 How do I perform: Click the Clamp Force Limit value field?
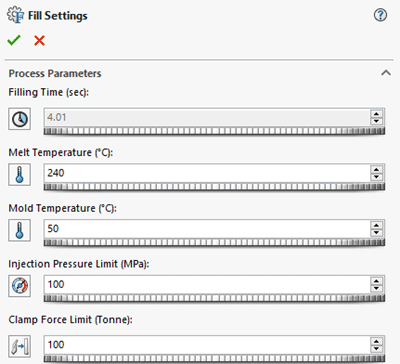click(x=207, y=345)
